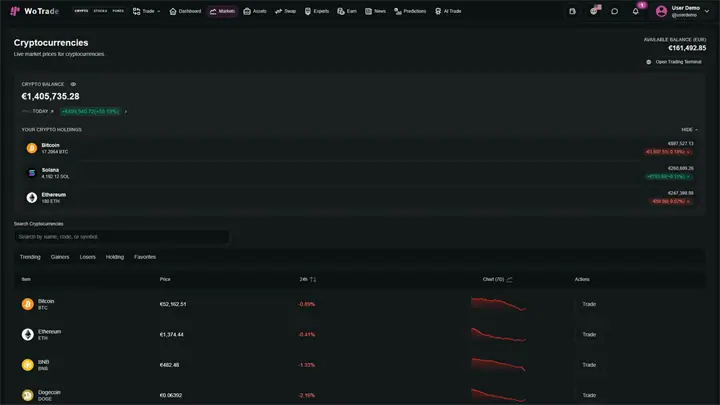Open the News section

coord(375,11)
